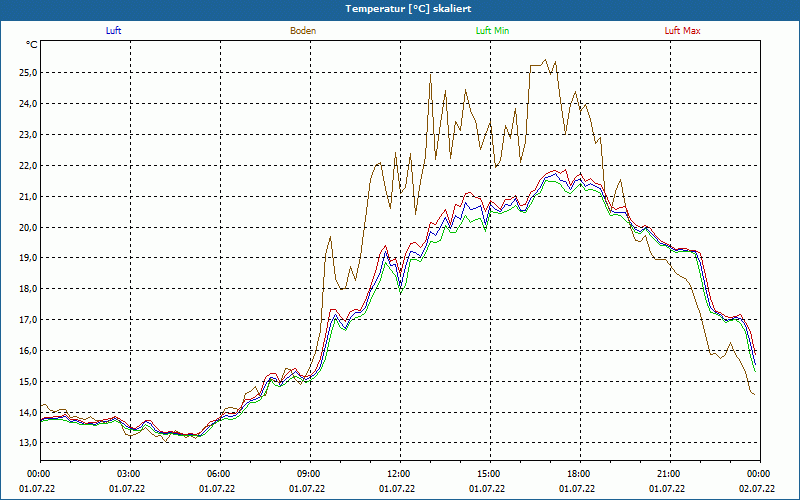Click the 01.07.22 date under 18:00
The image size is (800, 500).
[577, 489]
